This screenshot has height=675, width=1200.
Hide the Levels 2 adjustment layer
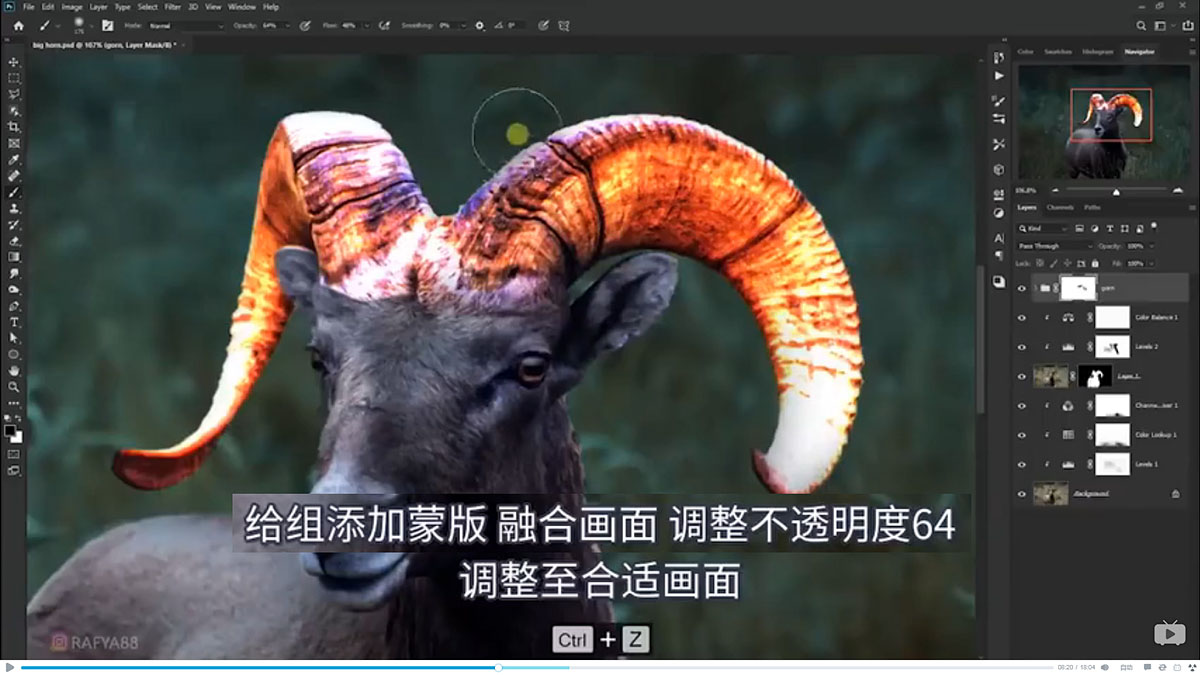click(x=1021, y=346)
